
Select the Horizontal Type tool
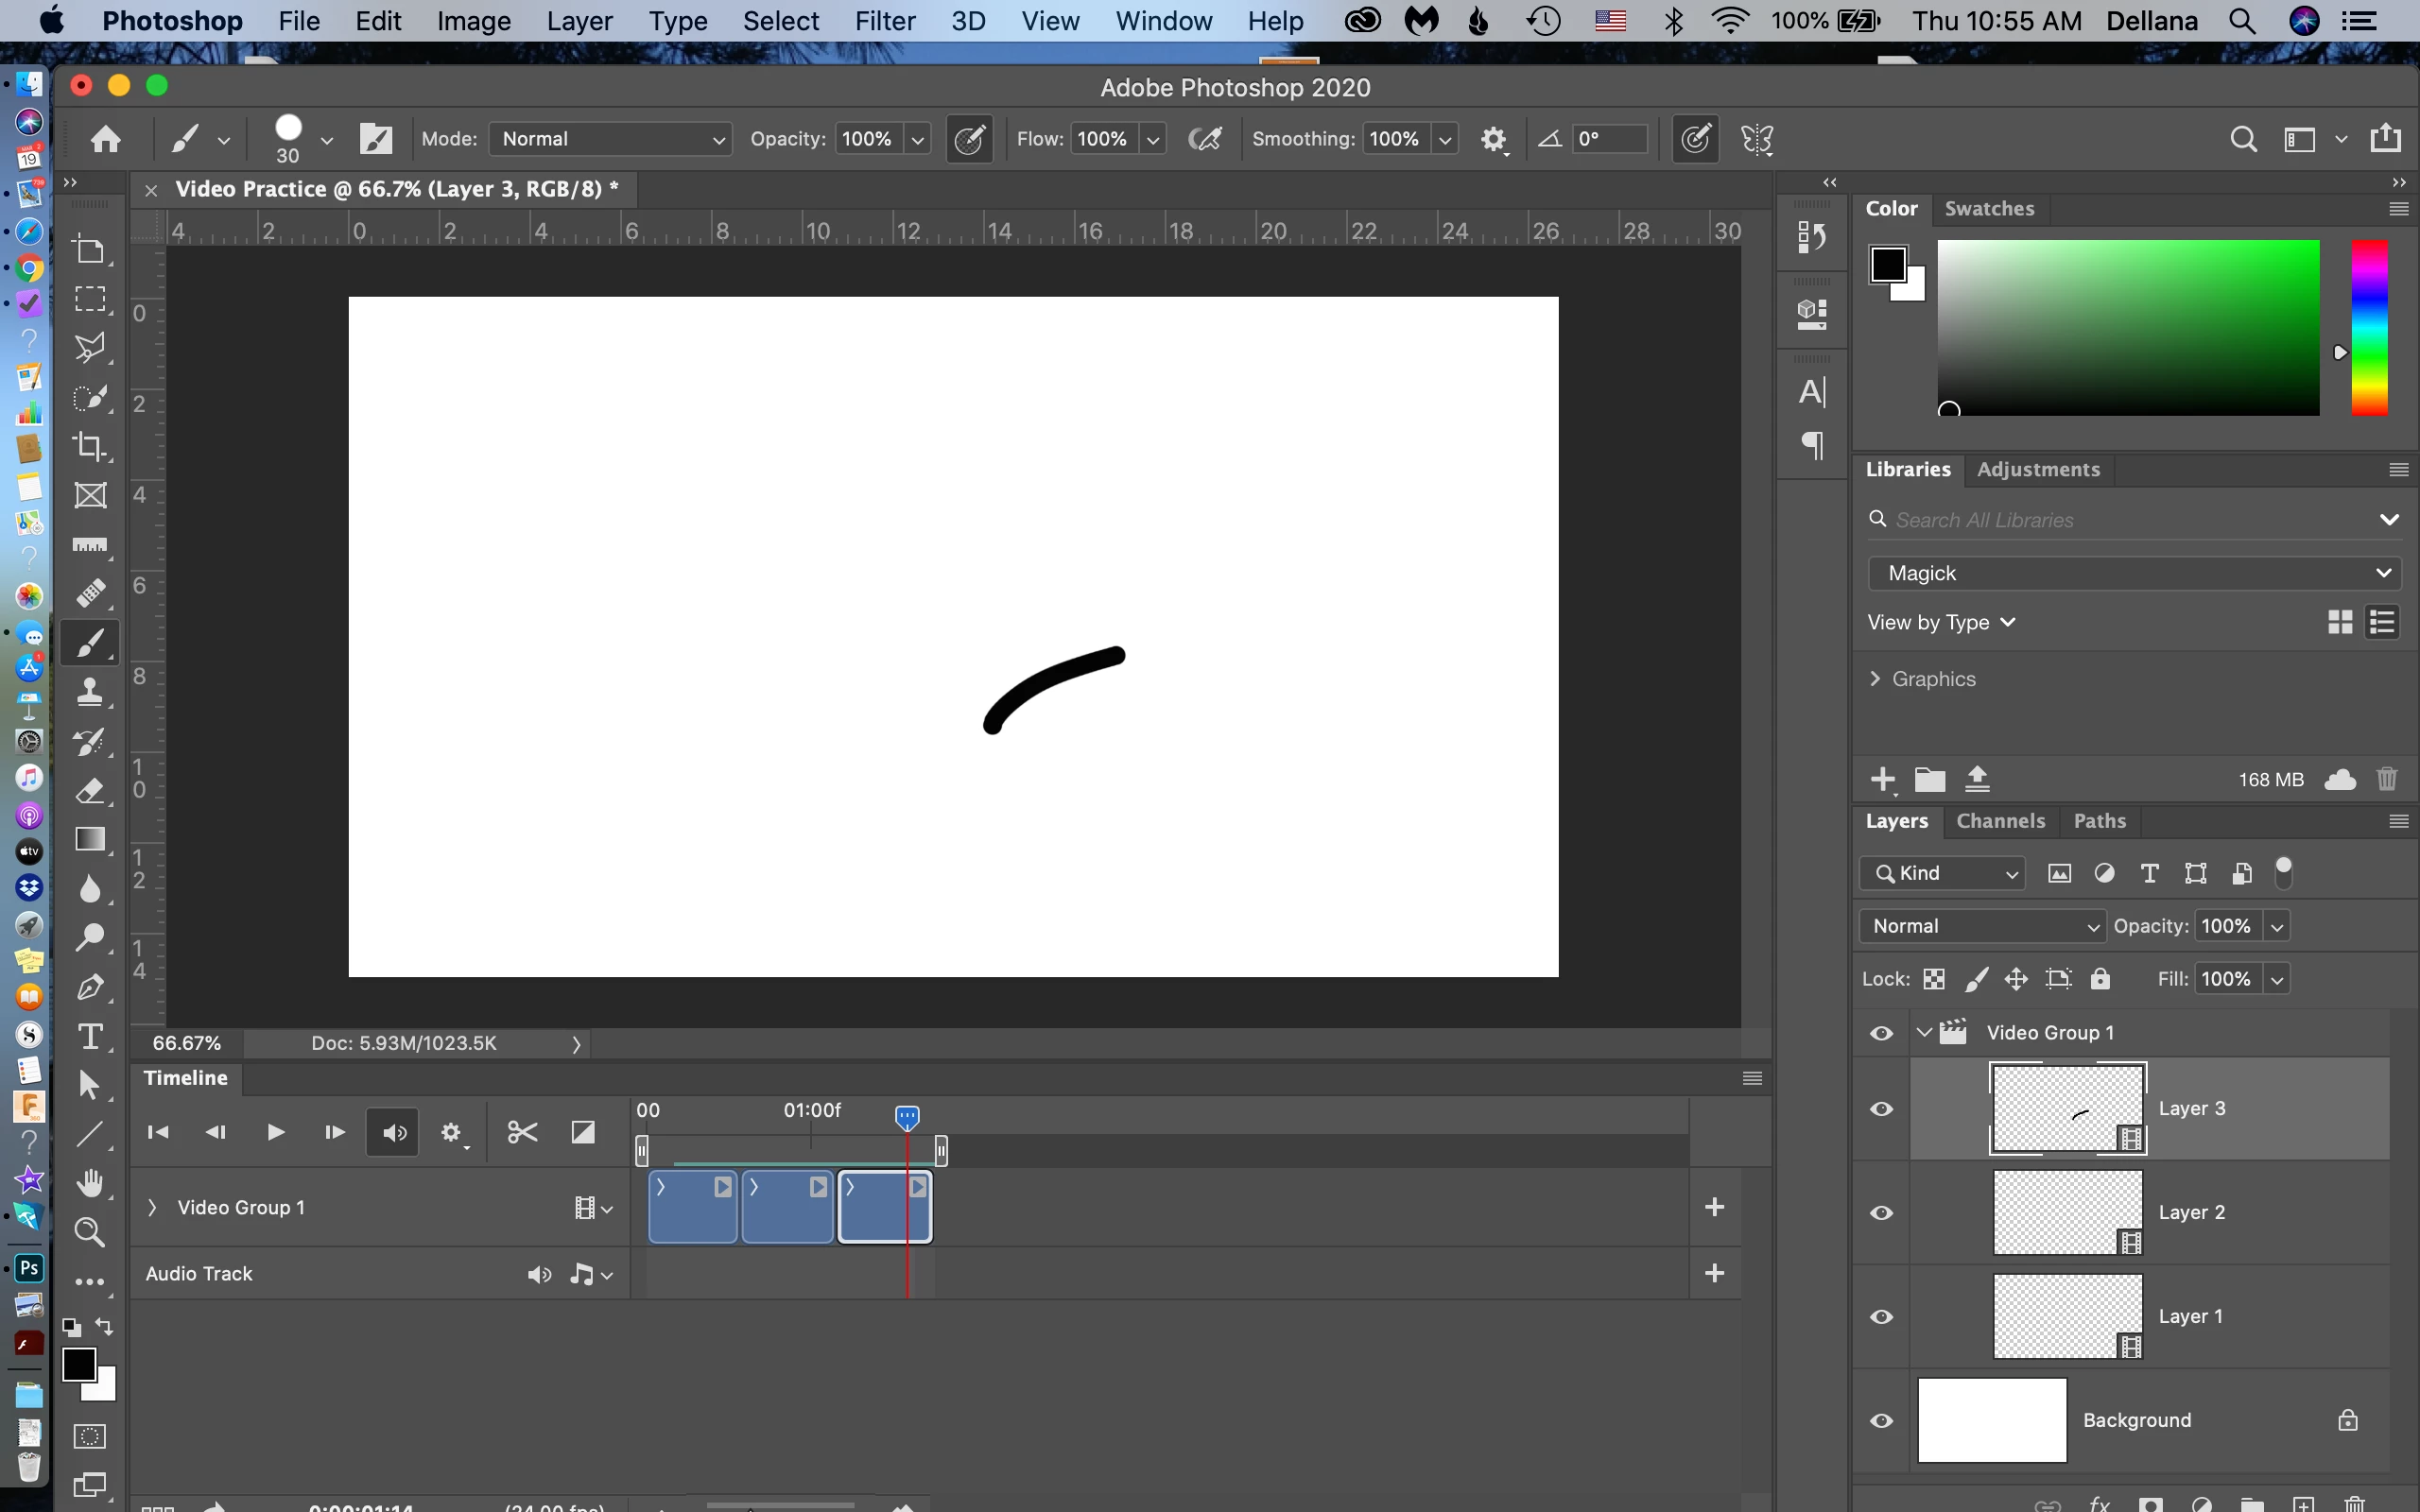(x=91, y=1036)
